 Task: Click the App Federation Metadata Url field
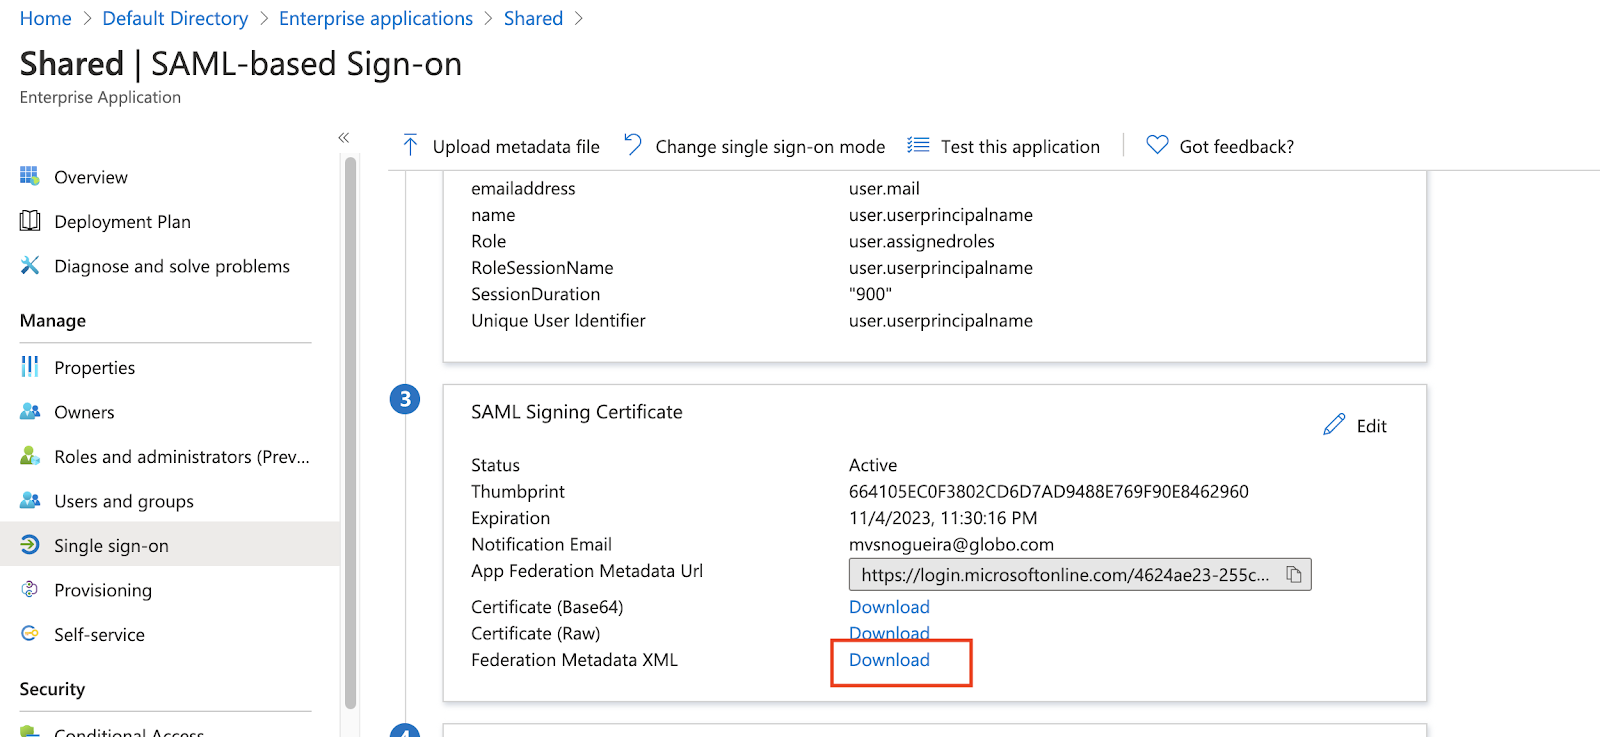tap(1080, 574)
